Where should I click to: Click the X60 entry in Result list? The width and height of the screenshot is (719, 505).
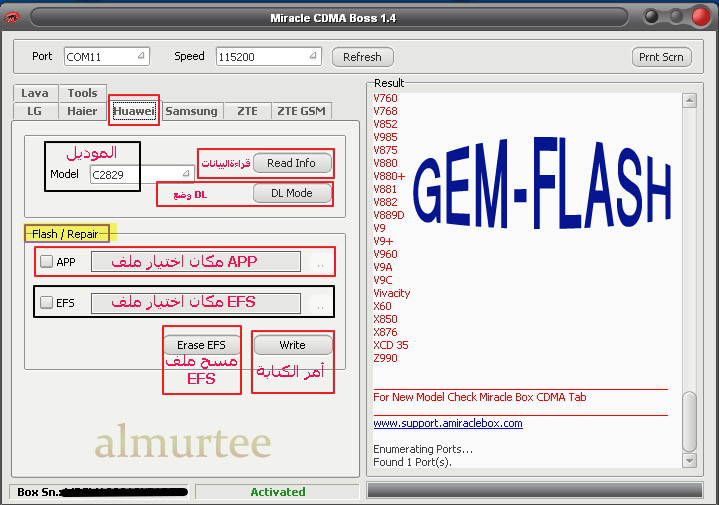pyautogui.click(x=382, y=306)
